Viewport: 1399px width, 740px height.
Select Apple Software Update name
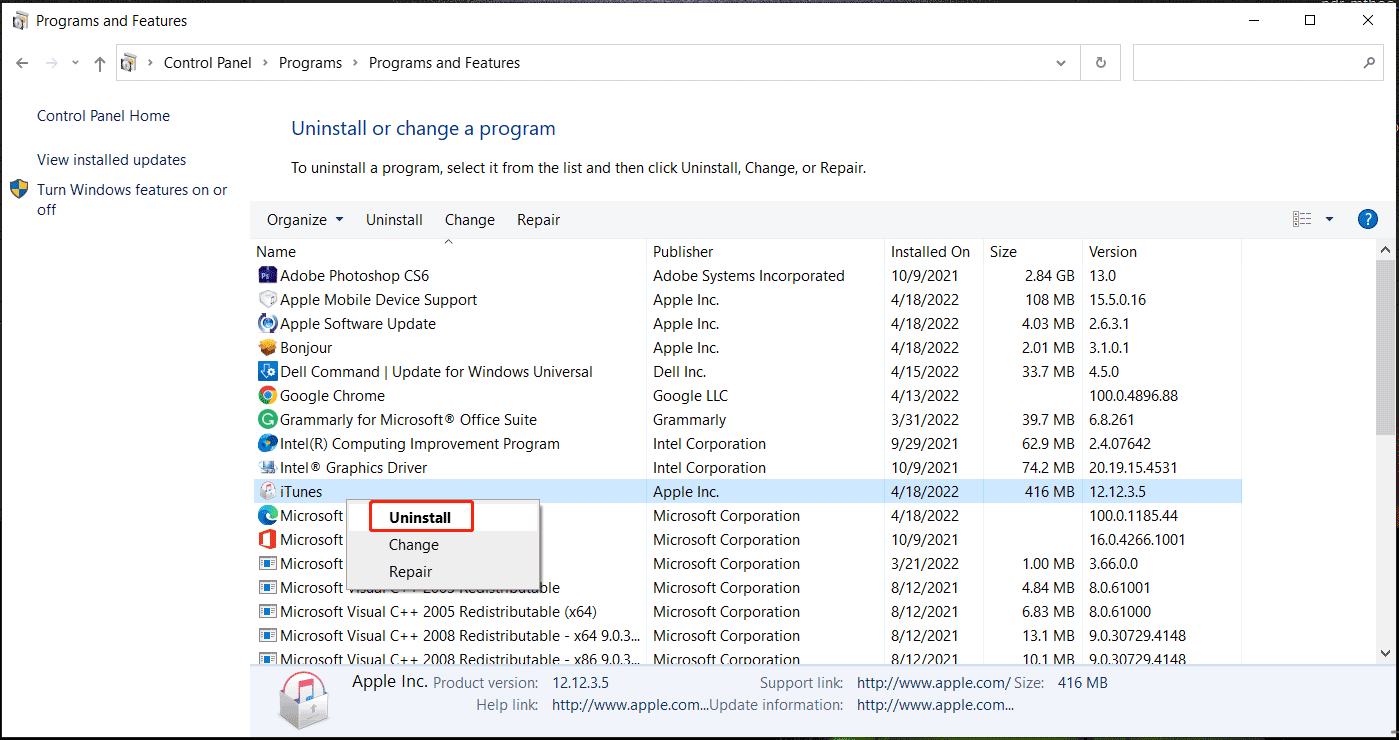[x=358, y=323]
